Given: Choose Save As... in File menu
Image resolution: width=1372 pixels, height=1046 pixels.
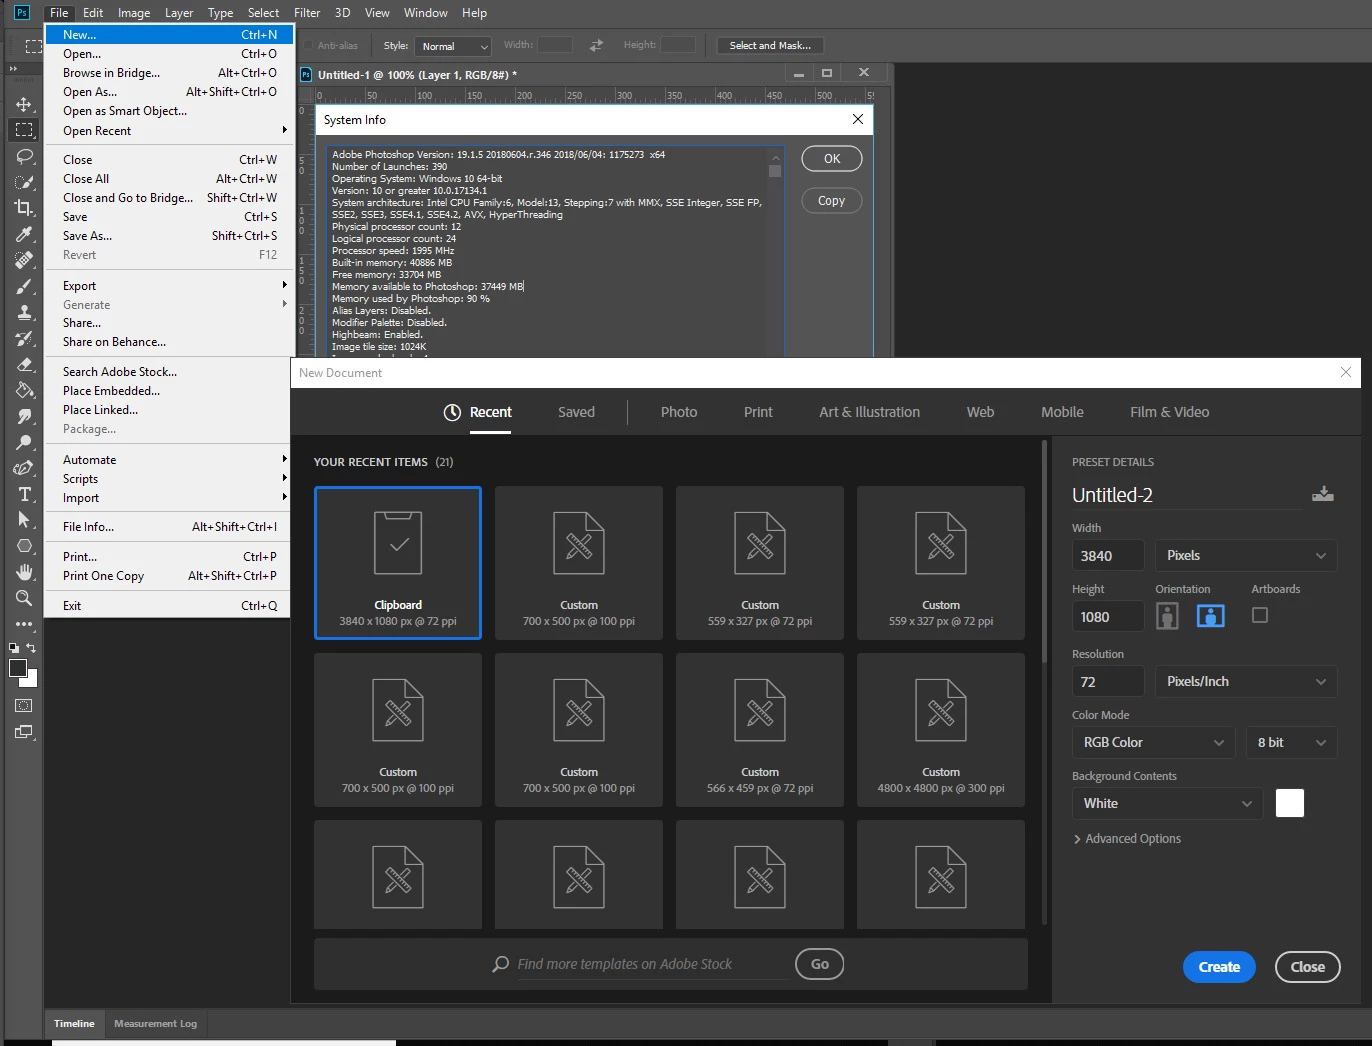Looking at the screenshot, I should 169,236.
